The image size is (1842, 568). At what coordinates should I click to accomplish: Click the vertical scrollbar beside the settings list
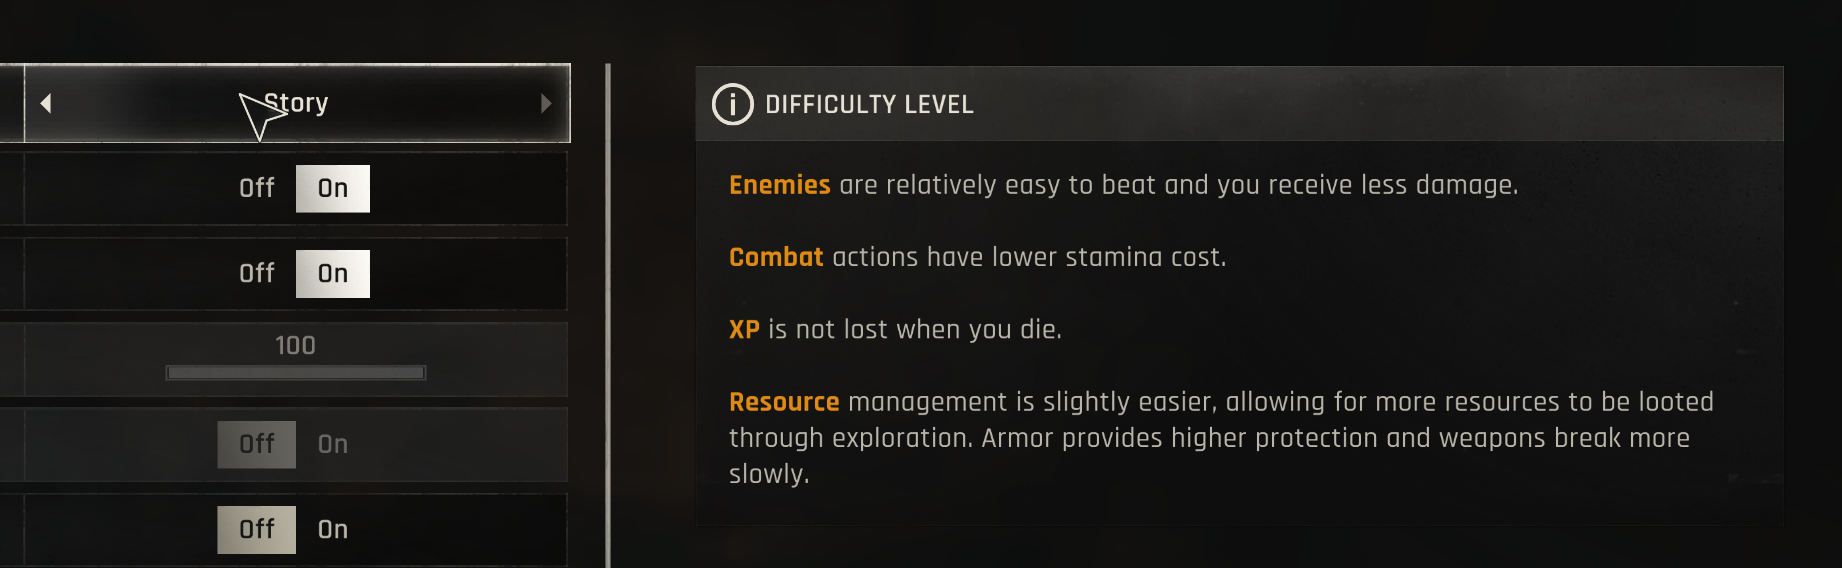608,316
